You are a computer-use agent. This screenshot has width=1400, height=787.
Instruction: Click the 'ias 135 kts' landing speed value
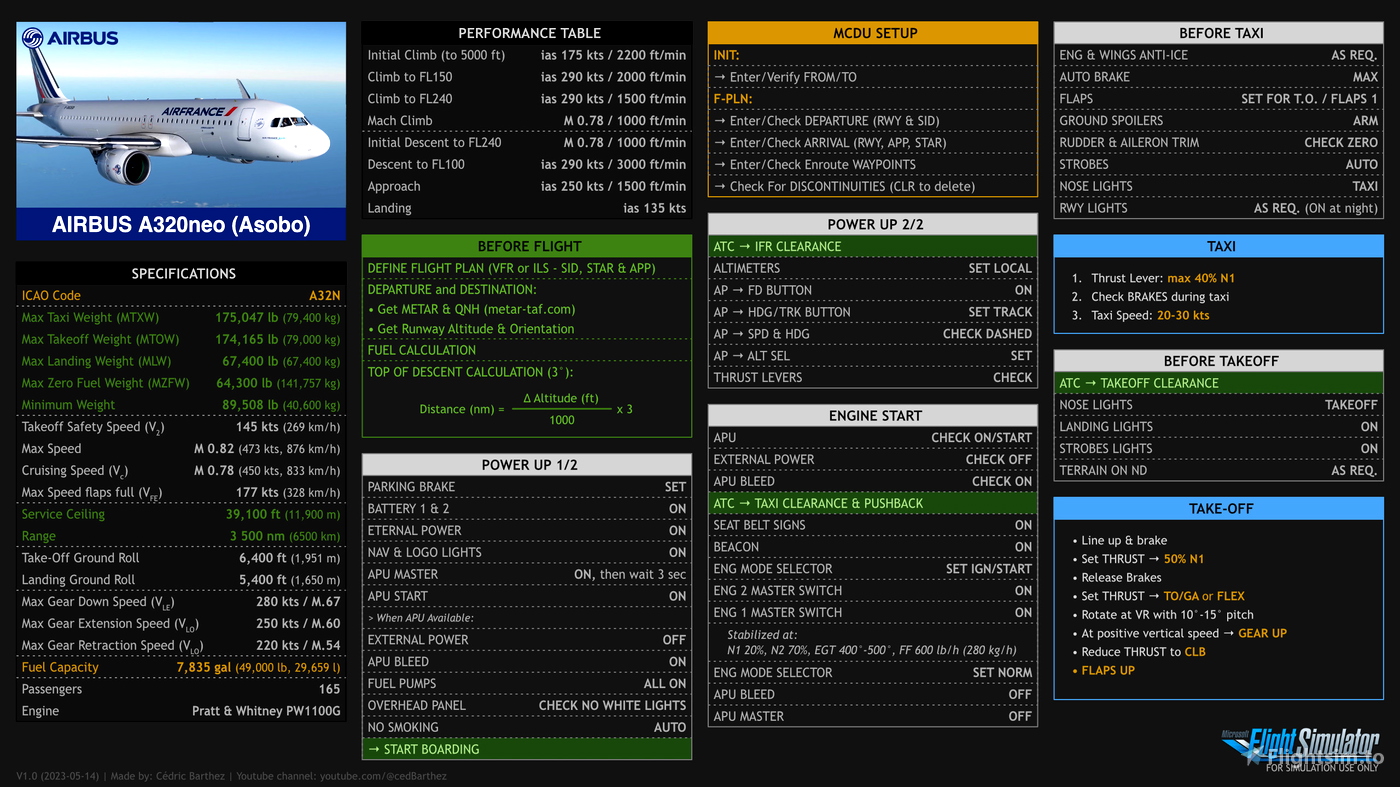click(654, 208)
